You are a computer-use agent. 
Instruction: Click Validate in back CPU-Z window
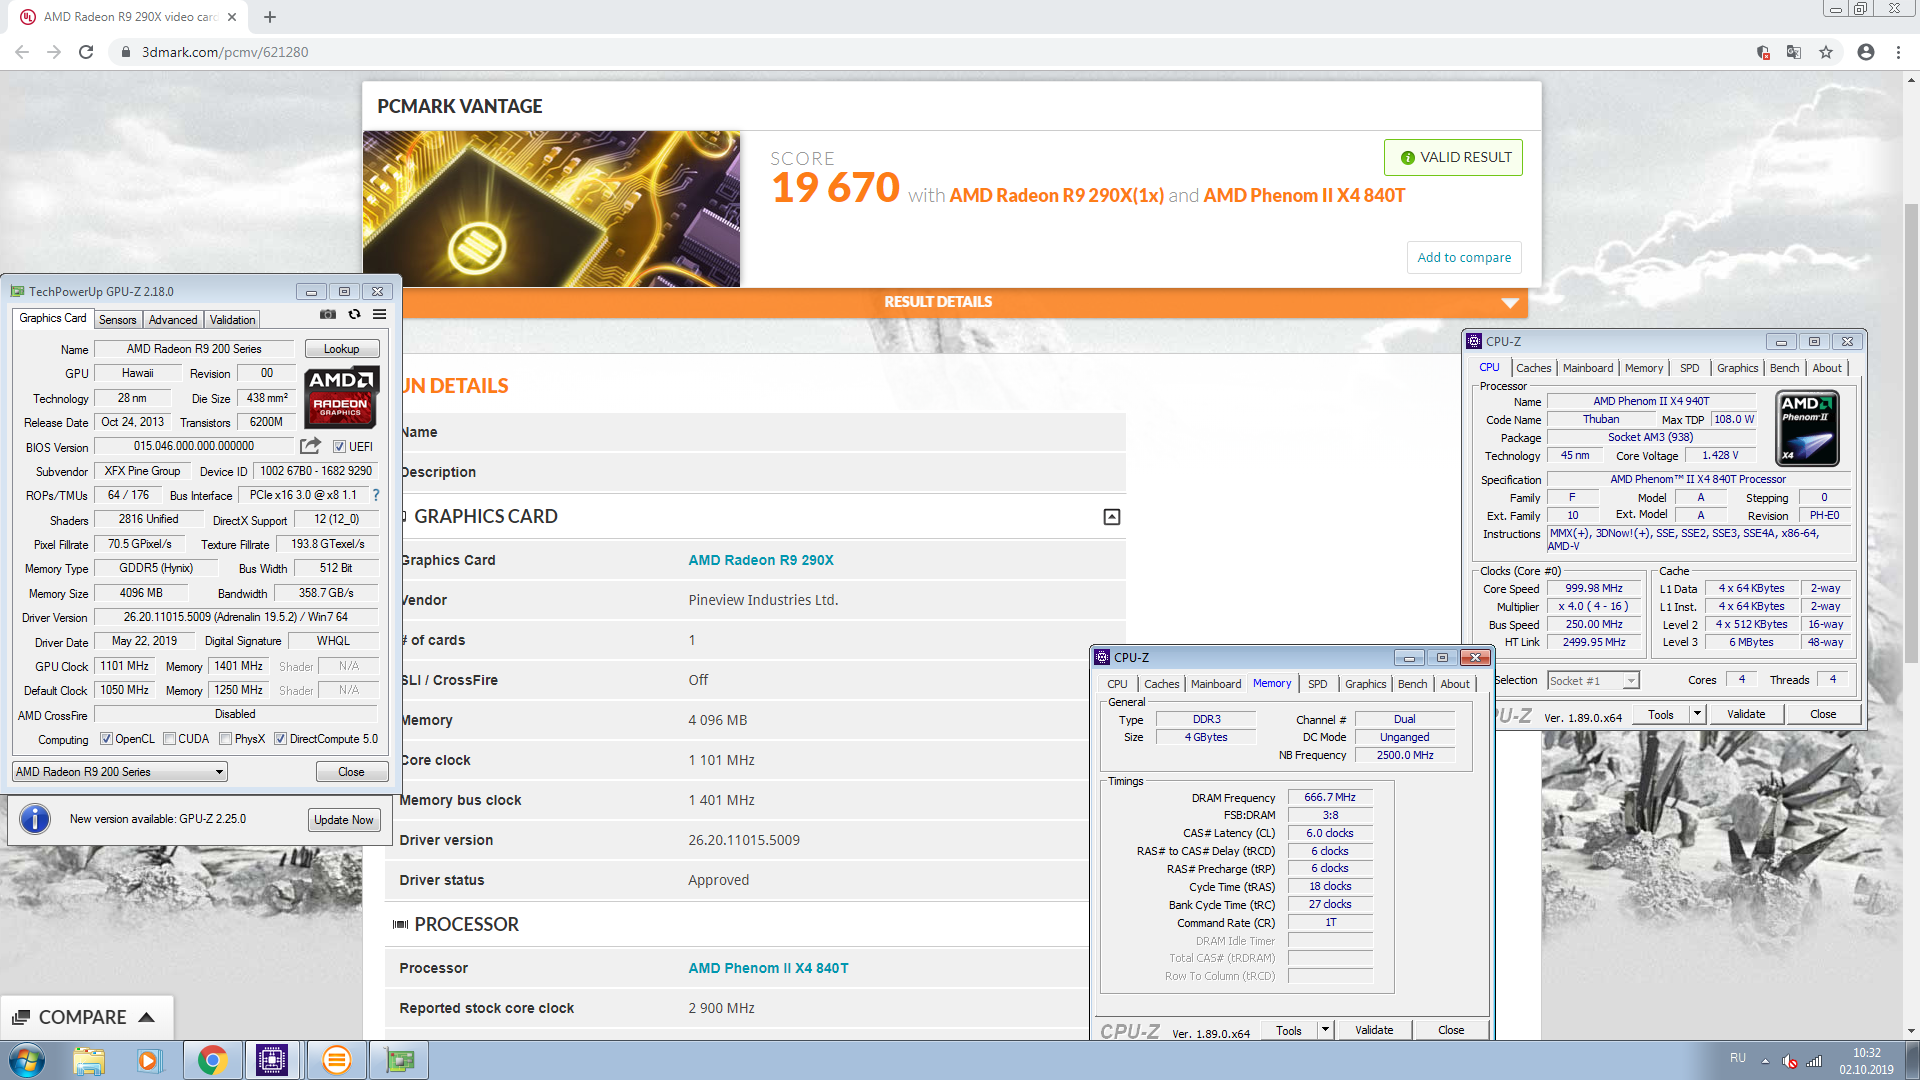tap(1746, 714)
